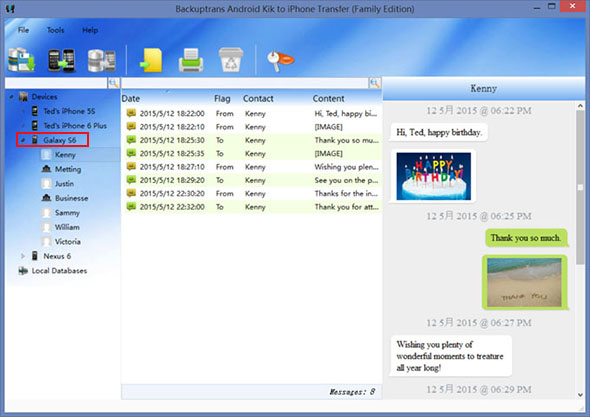Click the Date column header

131,99
